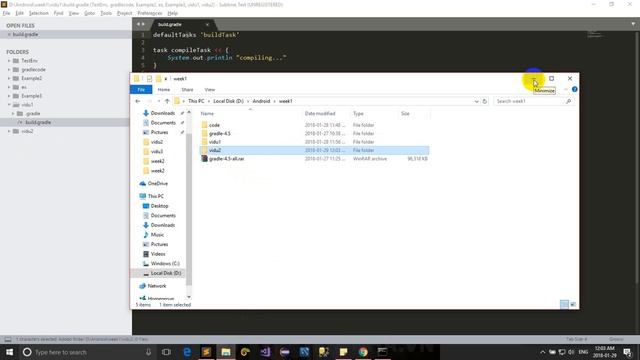Click New folder quick access toolbar icon
The width and height of the screenshot is (640, 360).
[158, 79]
